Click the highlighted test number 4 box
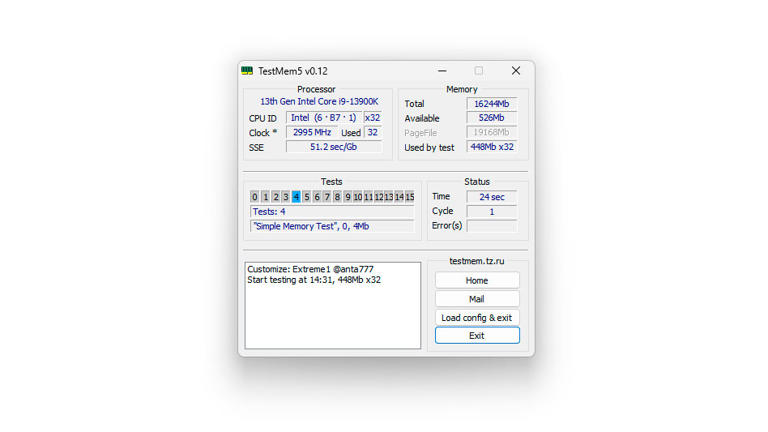The width and height of the screenshot is (768, 432). [x=296, y=197]
